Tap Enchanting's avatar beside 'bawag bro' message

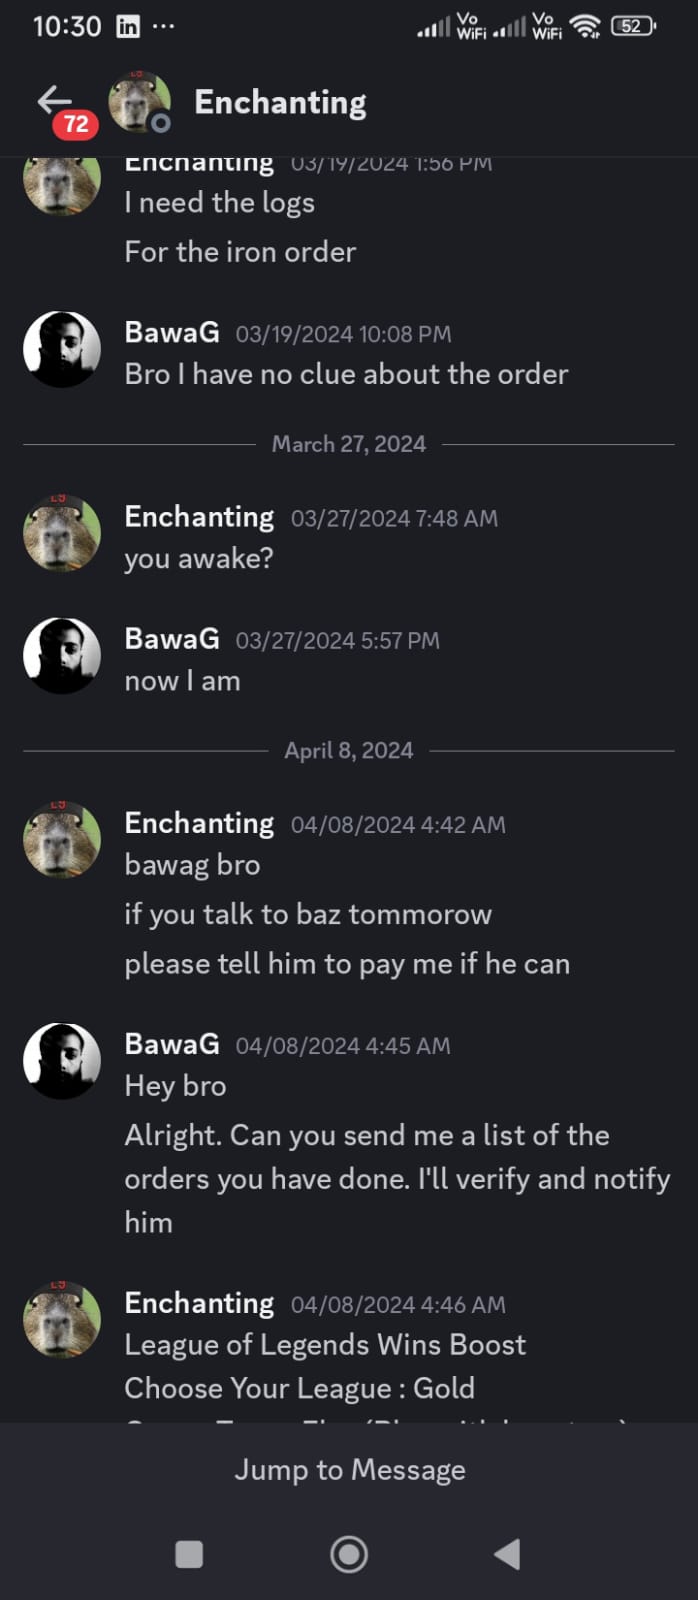point(62,840)
